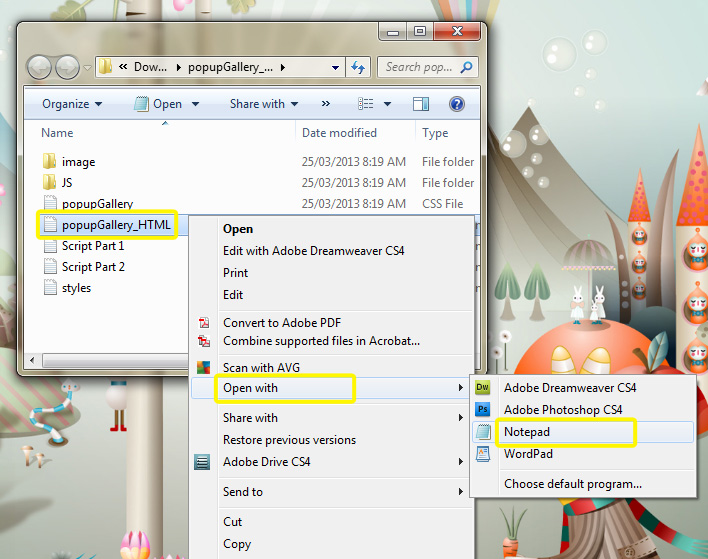The height and width of the screenshot is (559, 708).
Task: Open the Organize menu
Action: pos(72,104)
